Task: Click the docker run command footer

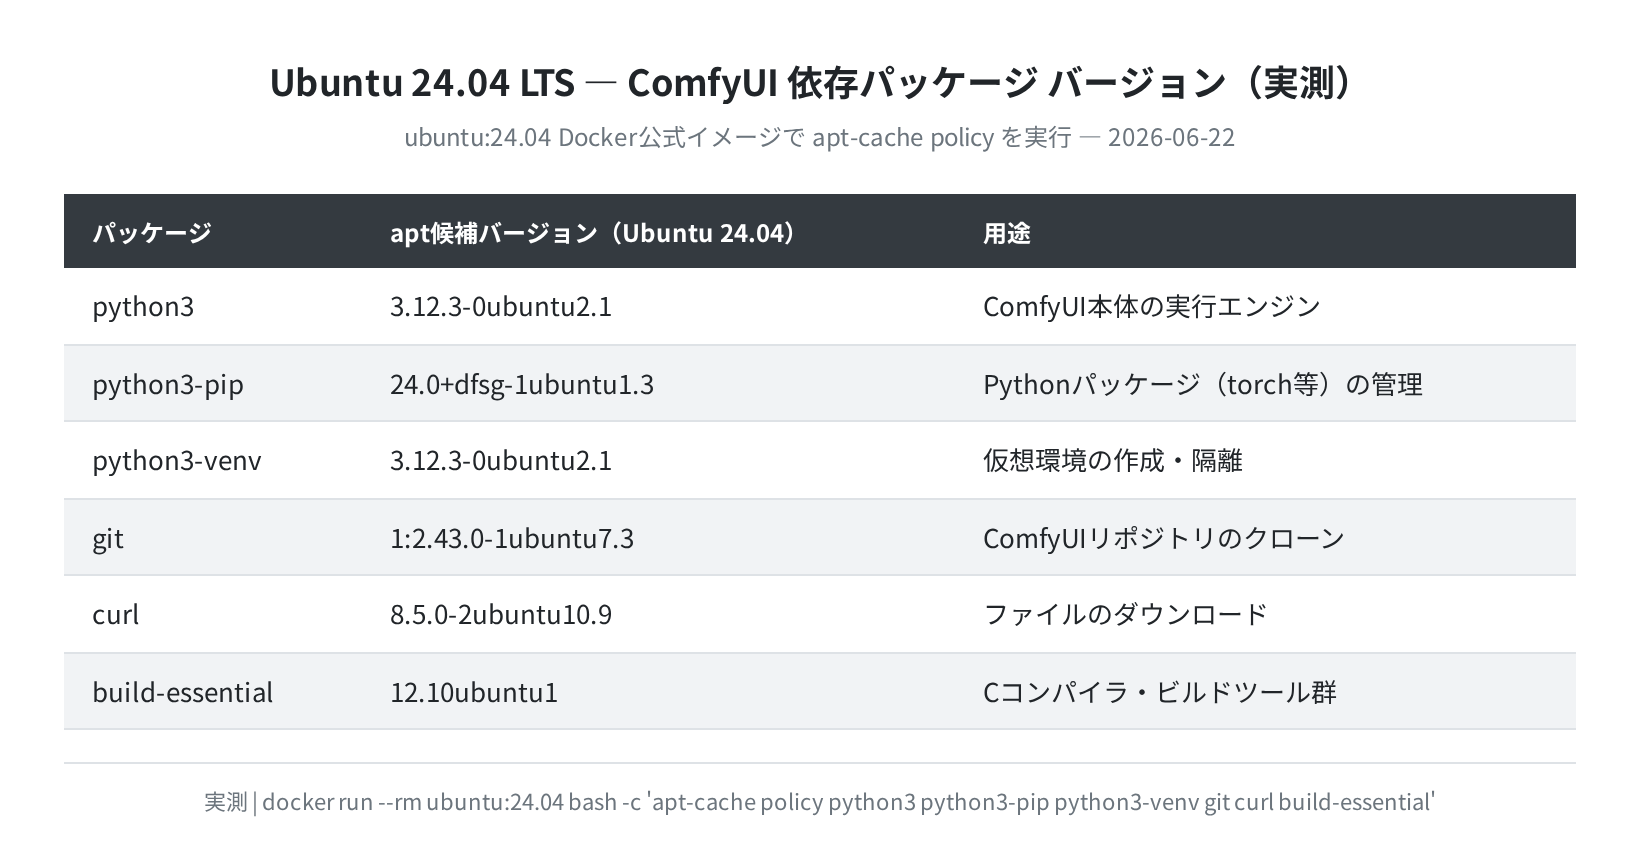Action: pos(820,802)
